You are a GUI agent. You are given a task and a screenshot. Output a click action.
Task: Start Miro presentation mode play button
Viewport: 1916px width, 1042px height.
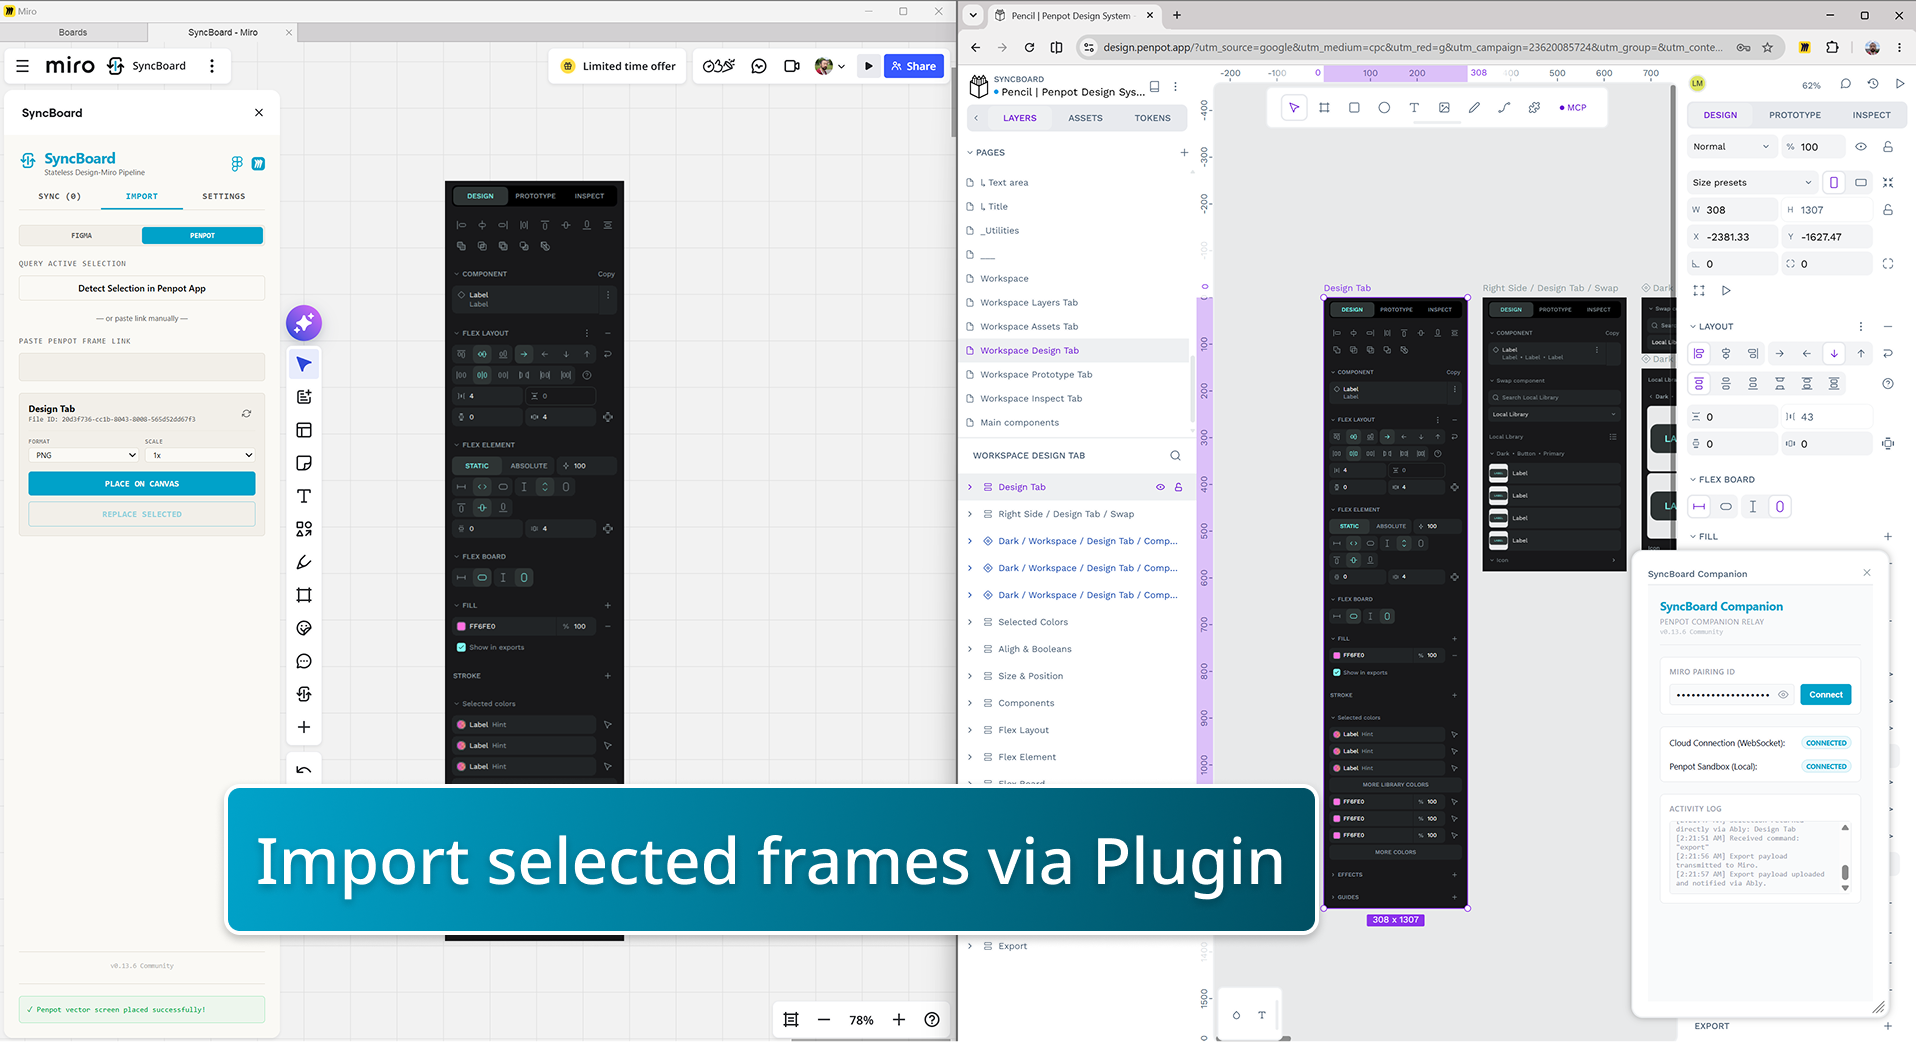868,66
